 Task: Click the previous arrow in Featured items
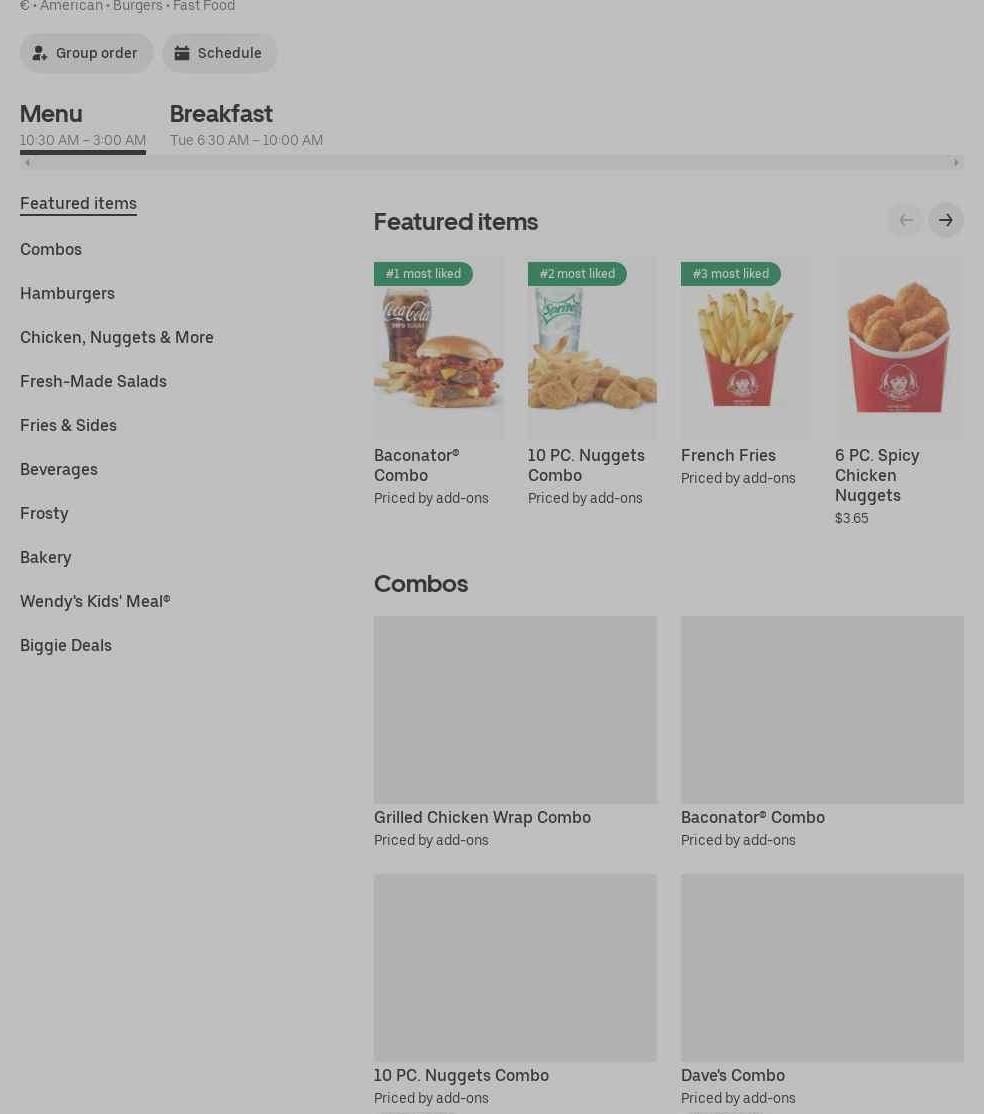(x=906, y=220)
